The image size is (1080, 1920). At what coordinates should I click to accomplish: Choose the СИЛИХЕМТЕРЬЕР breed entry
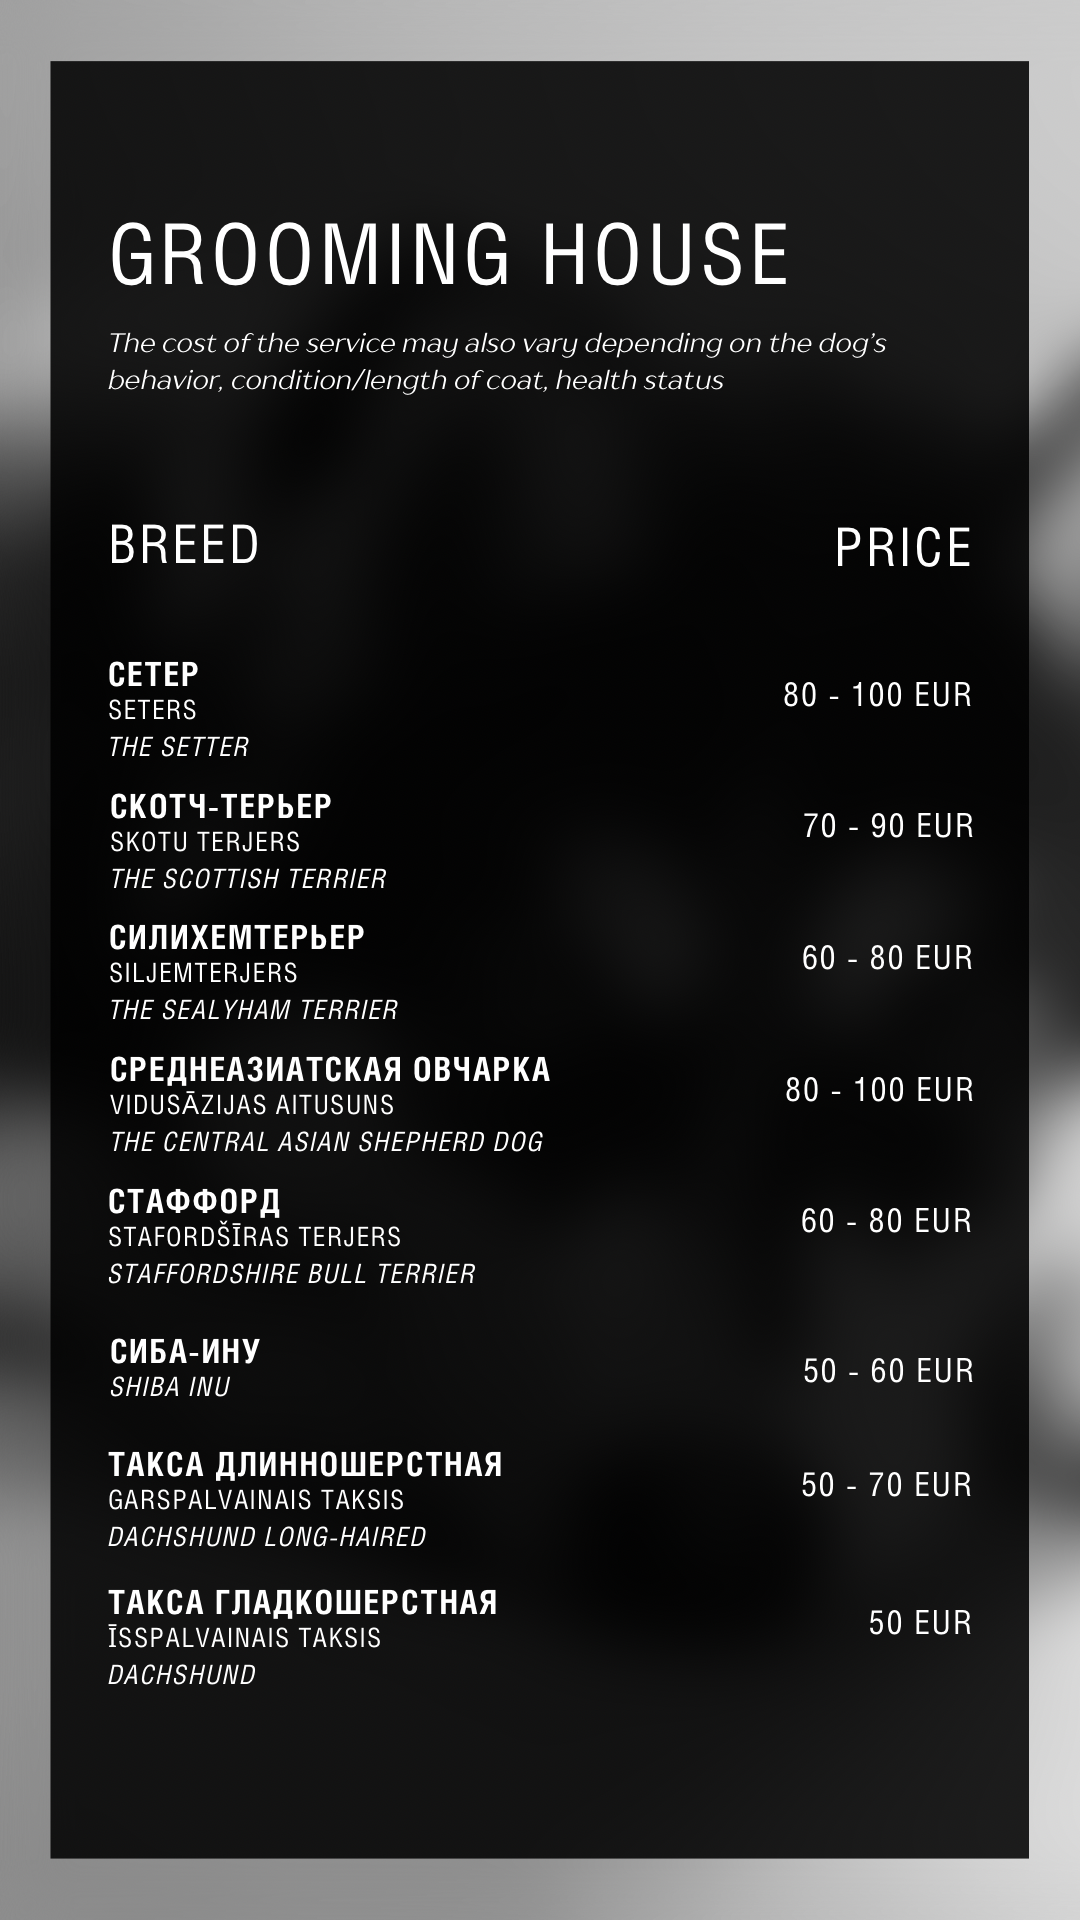click(237, 937)
